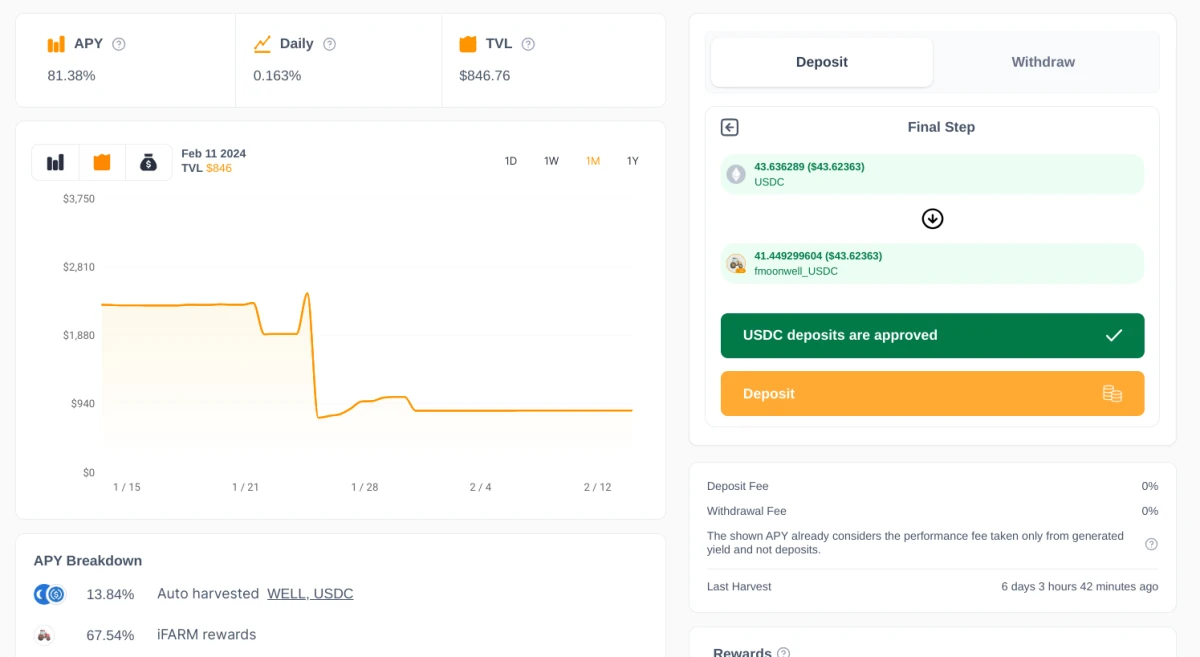The image size is (1200, 657).
Task: Show share price chart money bag icon
Action: click(x=148, y=162)
